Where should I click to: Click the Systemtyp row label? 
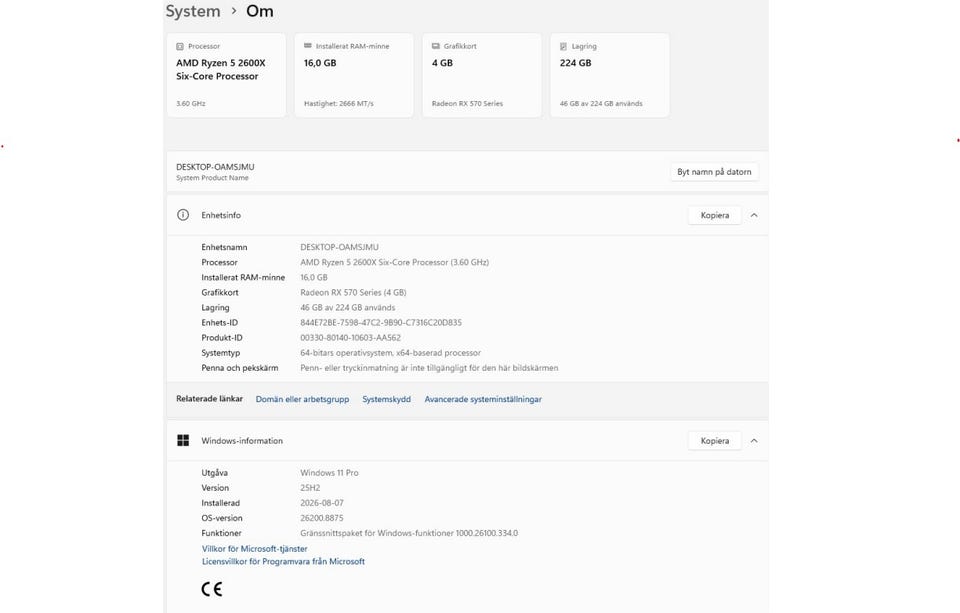(220, 353)
